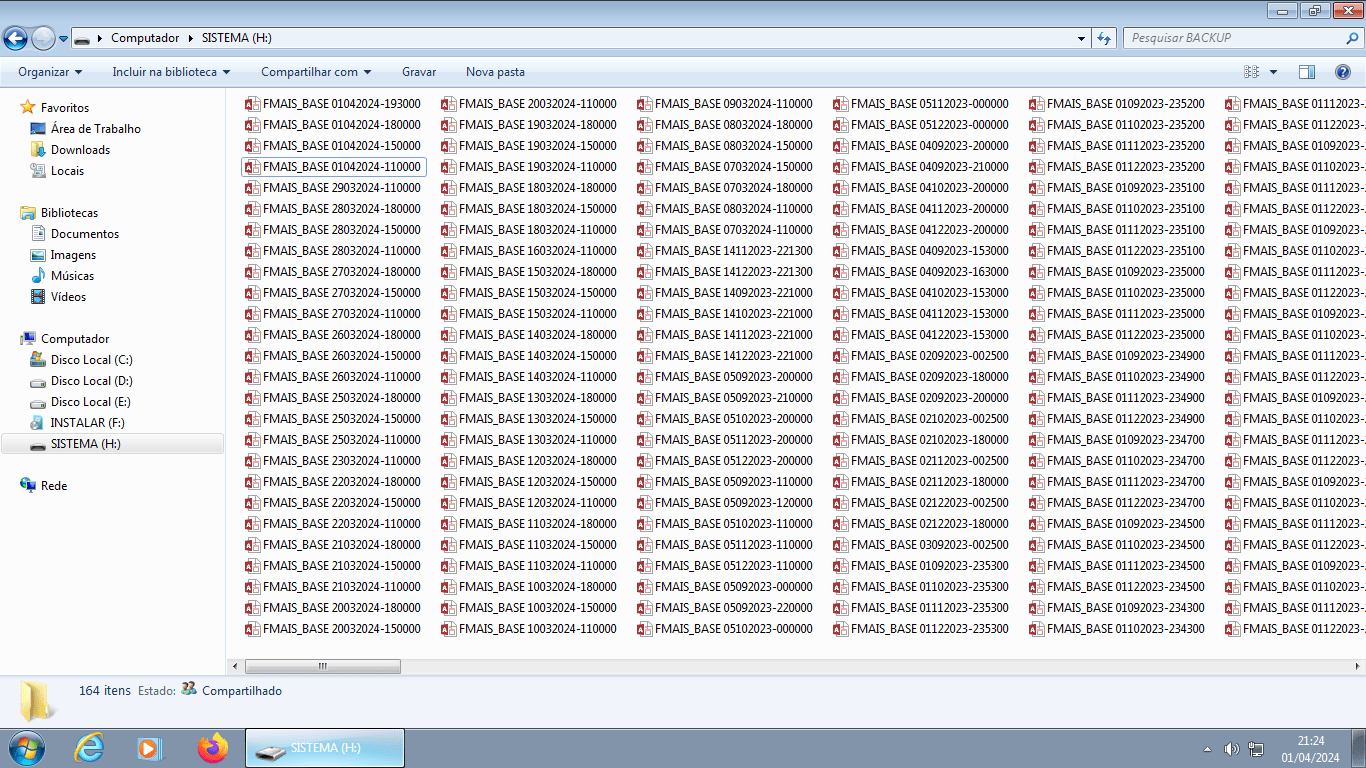This screenshot has height=768, width=1366.
Task: Open the view options dropdown arrow
Action: pos(1273,72)
